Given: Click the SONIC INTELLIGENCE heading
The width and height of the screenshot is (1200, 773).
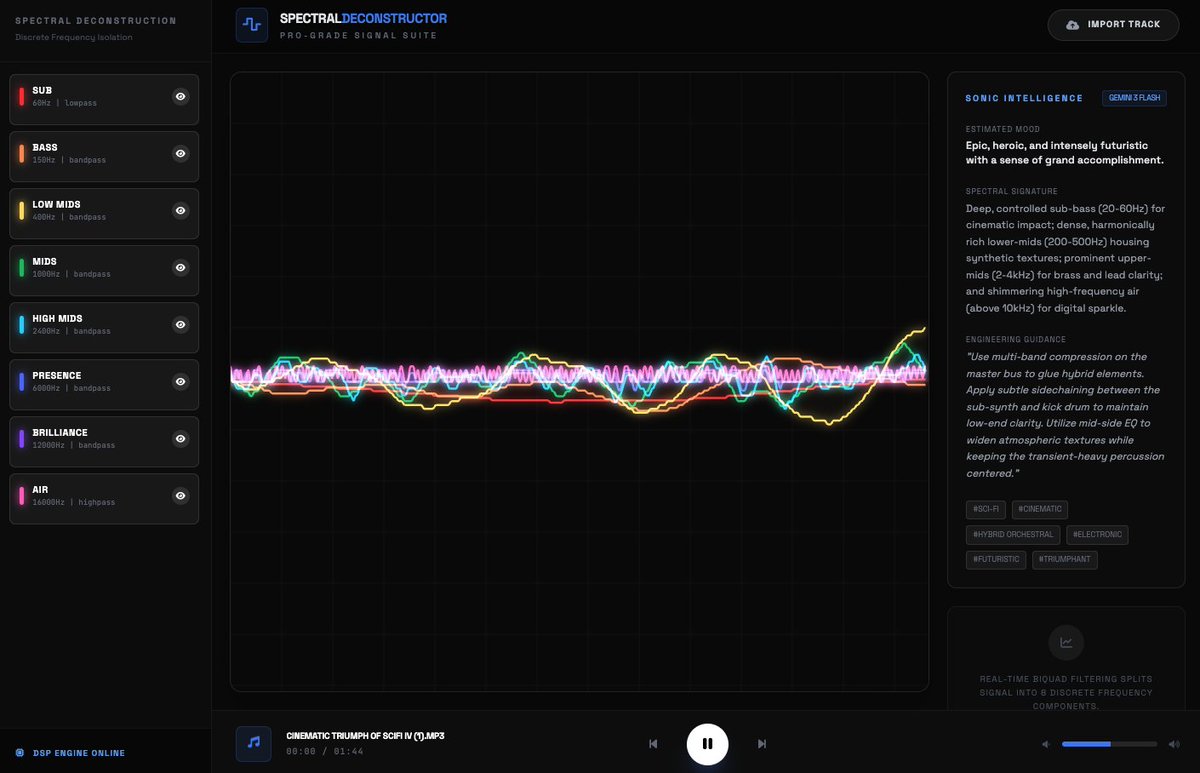Looking at the screenshot, I should click(1024, 98).
